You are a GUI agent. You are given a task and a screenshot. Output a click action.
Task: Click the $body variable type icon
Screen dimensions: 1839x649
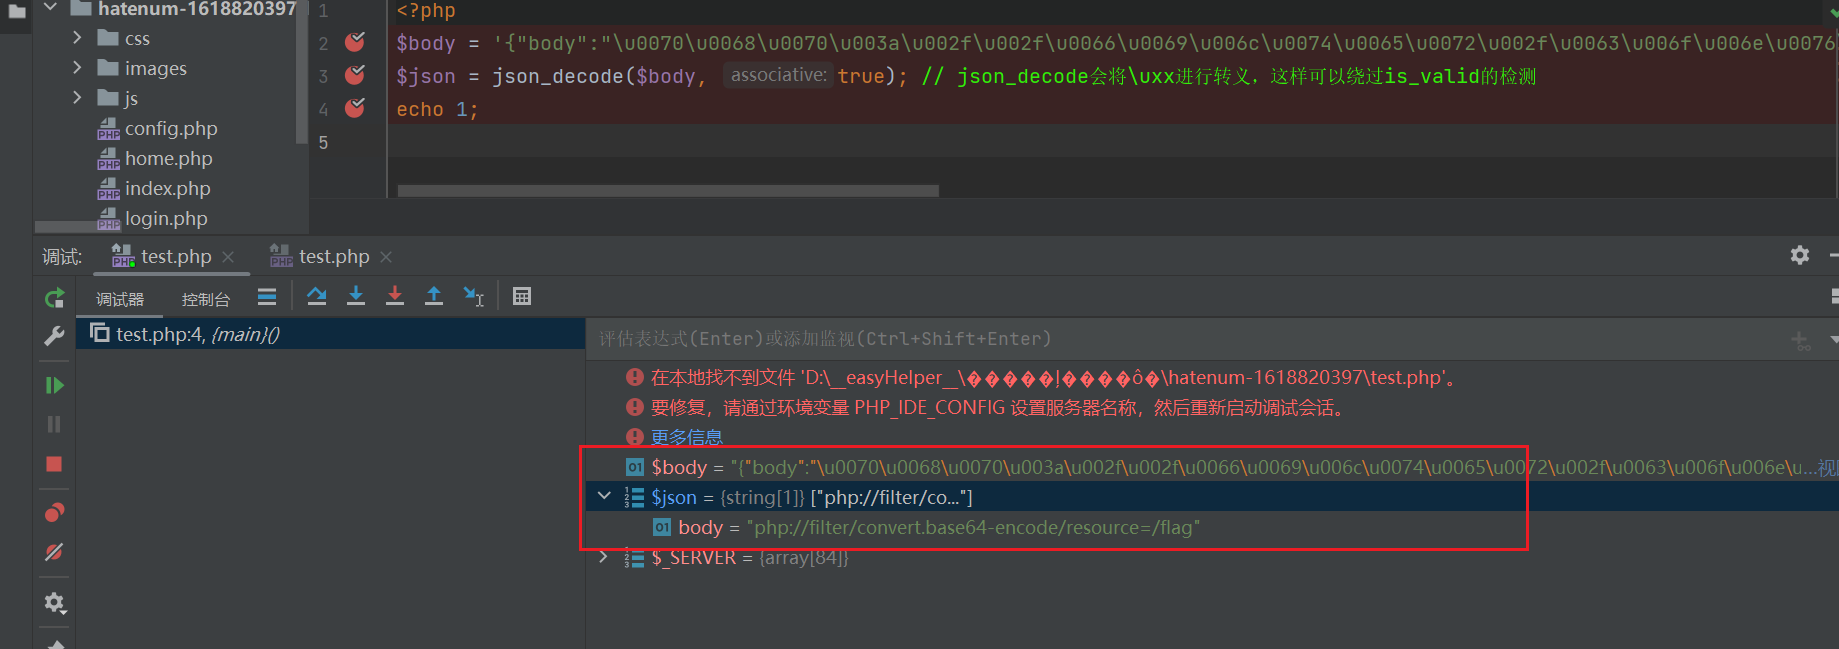(x=635, y=467)
